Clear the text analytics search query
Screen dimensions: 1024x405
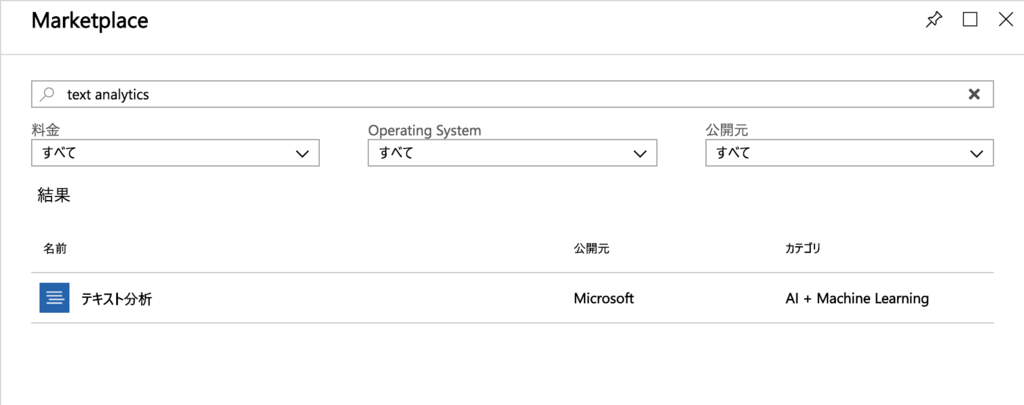click(x=974, y=94)
